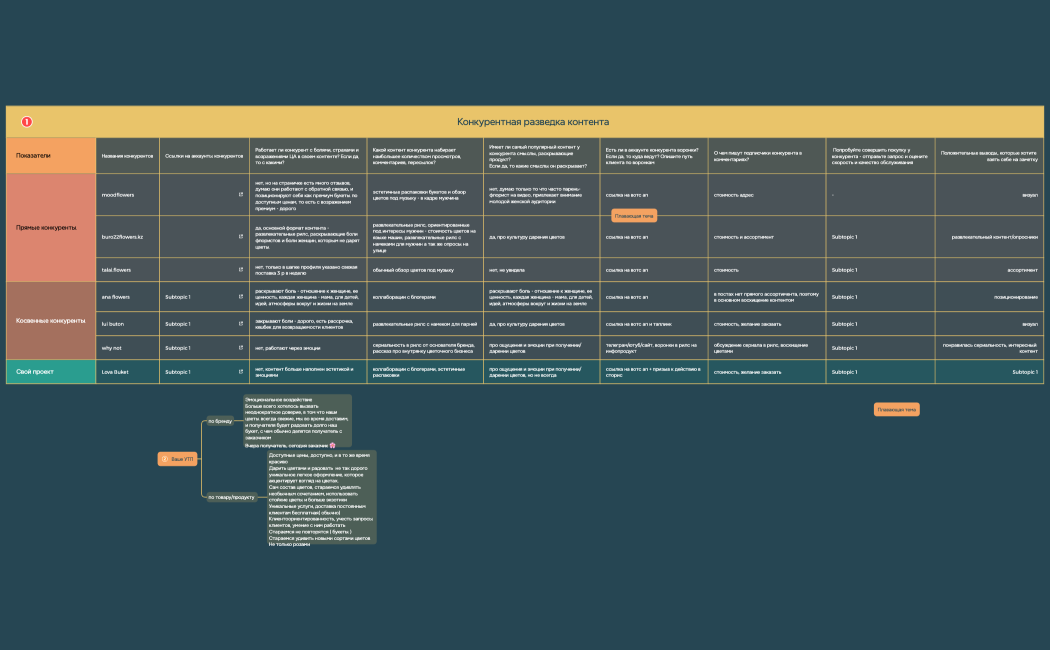The width and height of the screenshot is (1050, 650).
Task: Select the floating topic below the table
Action: (896, 409)
